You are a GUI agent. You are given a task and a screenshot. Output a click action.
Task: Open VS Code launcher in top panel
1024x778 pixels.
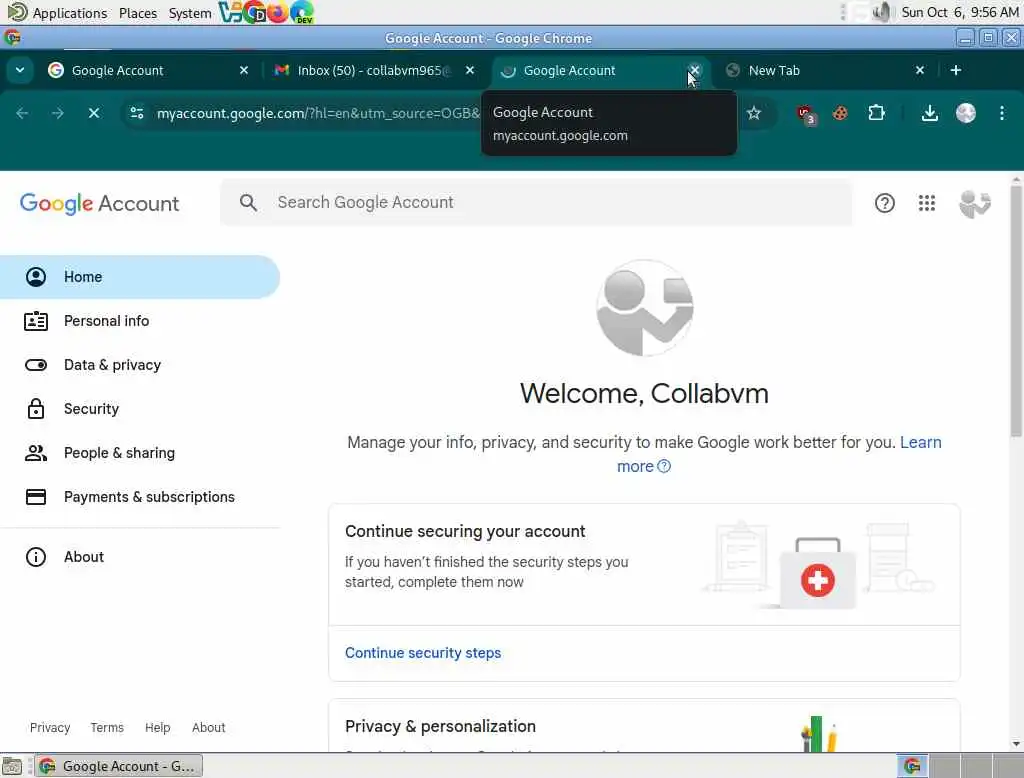click(229, 12)
